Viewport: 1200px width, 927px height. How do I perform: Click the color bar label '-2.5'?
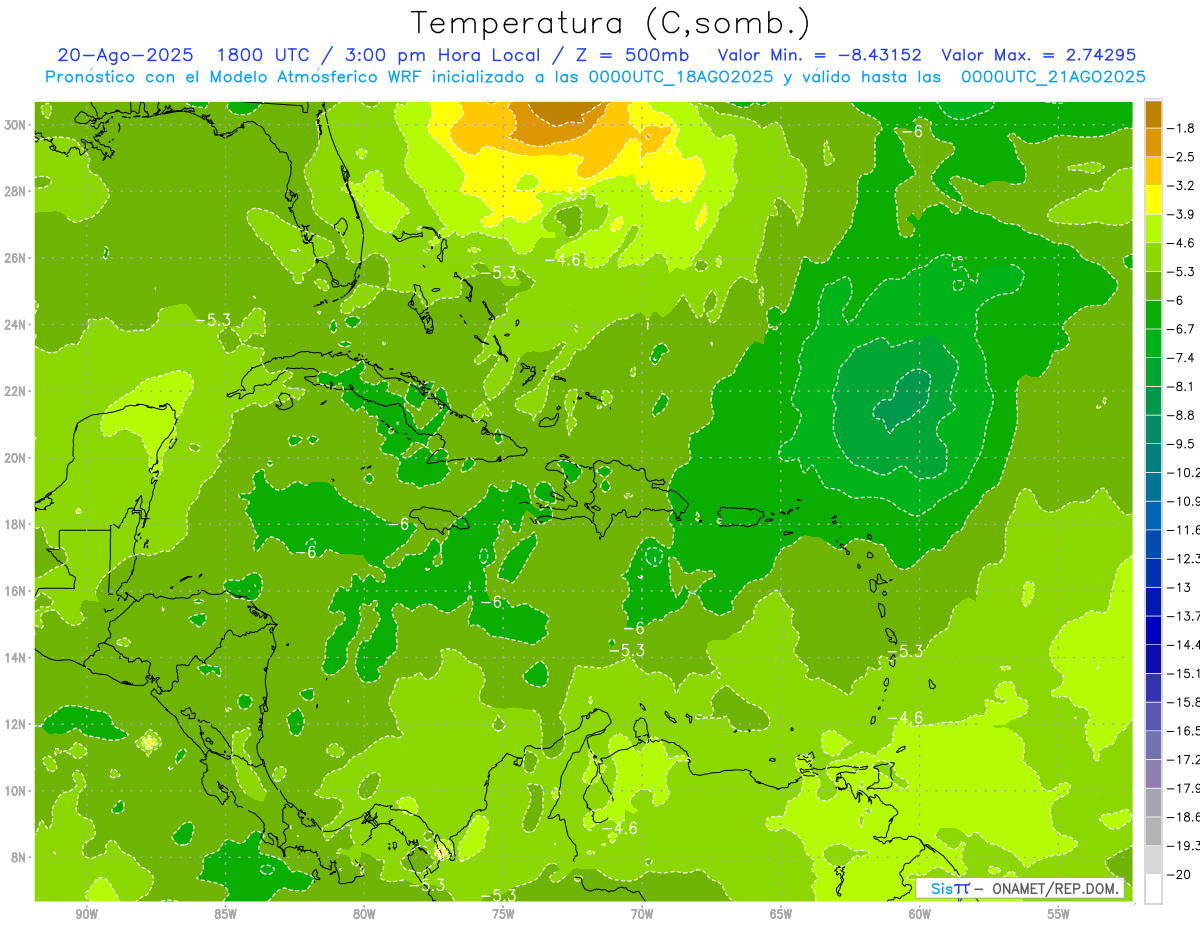[x=1182, y=157]
